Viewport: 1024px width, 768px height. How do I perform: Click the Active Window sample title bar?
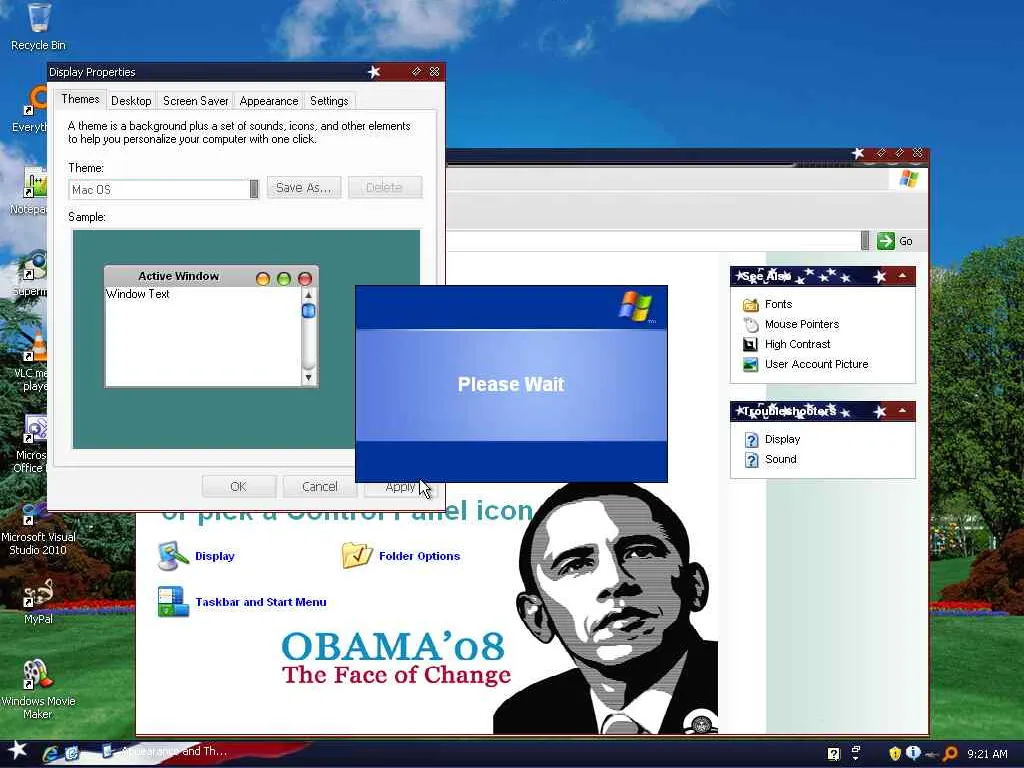coord(211,276)
